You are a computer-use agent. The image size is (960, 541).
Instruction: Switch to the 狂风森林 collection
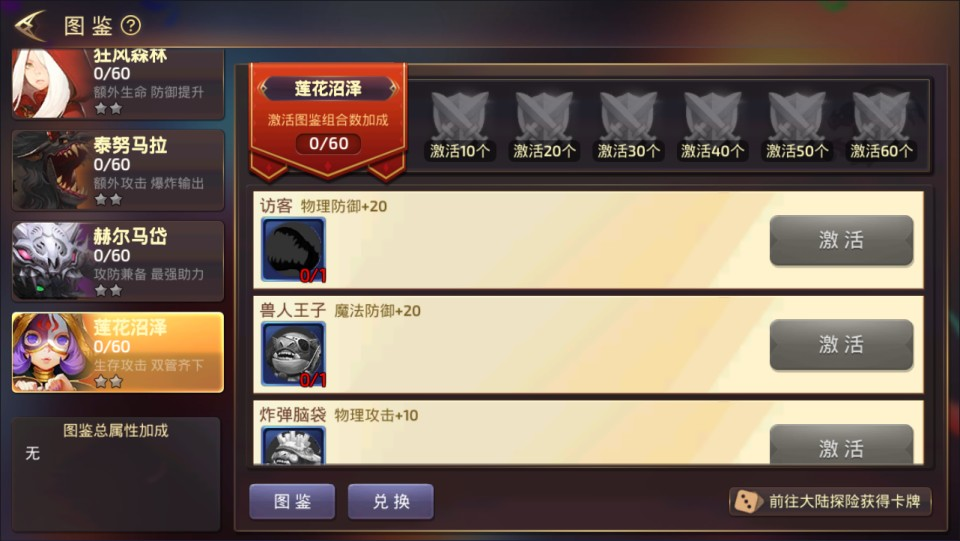tap(118, 84)
